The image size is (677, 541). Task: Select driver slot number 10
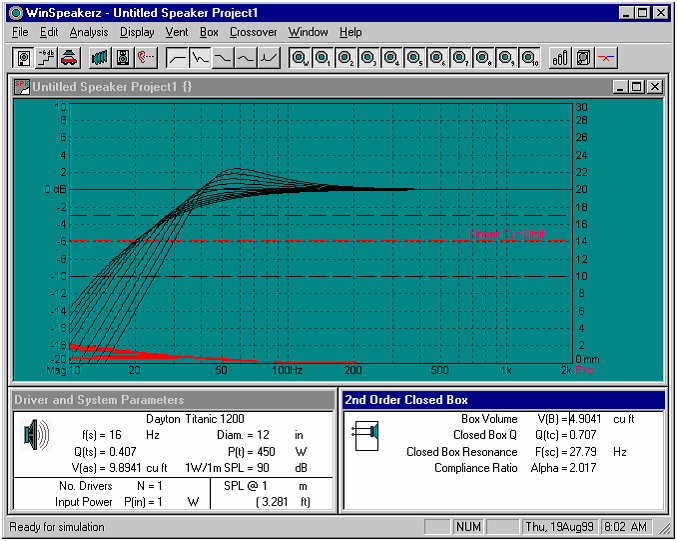pyautogui.click(x=530, y=57)
